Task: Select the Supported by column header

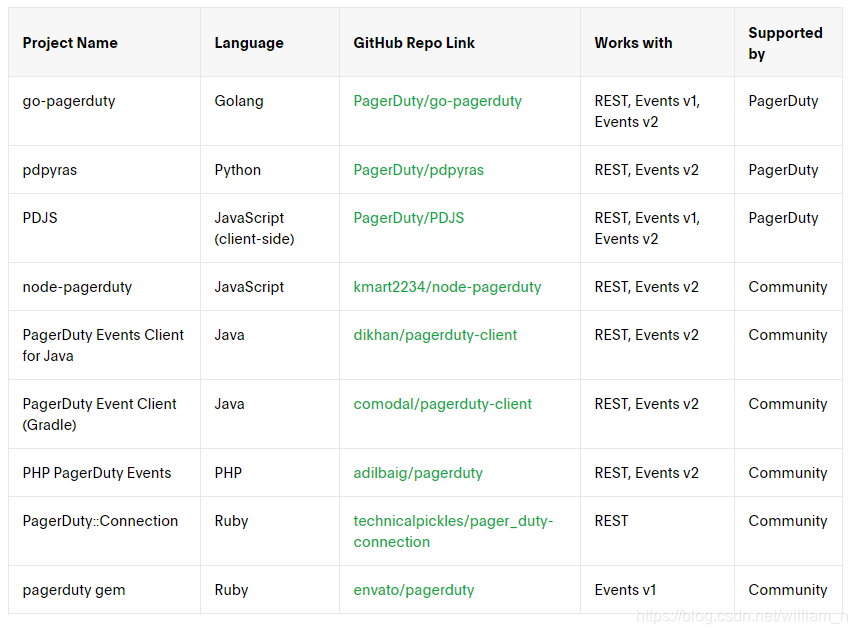Action: click(789, 43)
